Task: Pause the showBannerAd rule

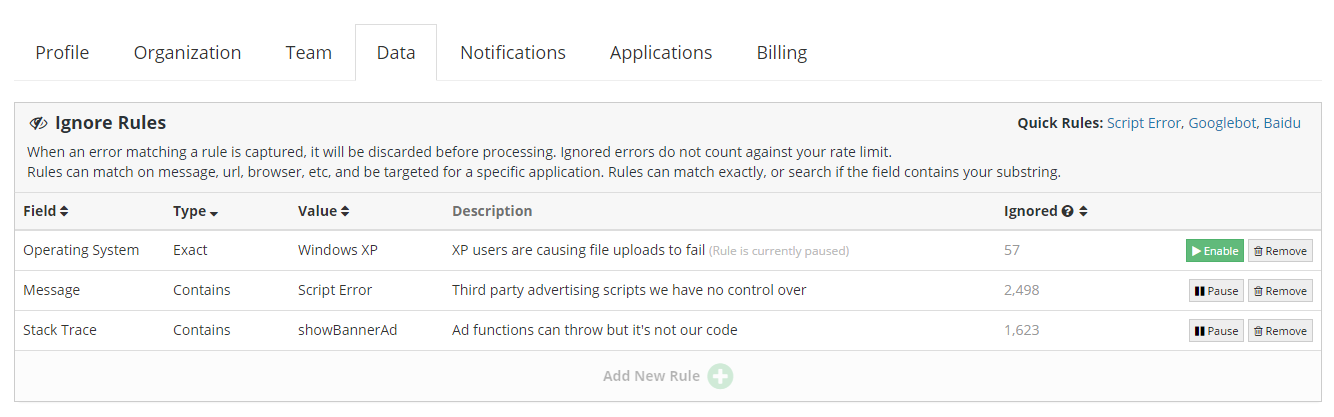Action: tap(1216, 331)
